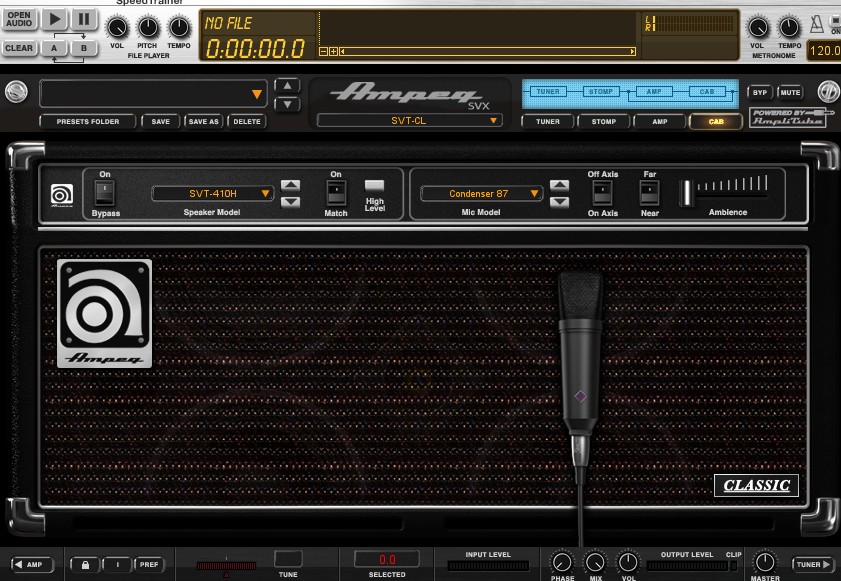The width and height of the screenshot is (841, 581).
Task: Click CAB block in signal chain display
Action: point(707,92)
